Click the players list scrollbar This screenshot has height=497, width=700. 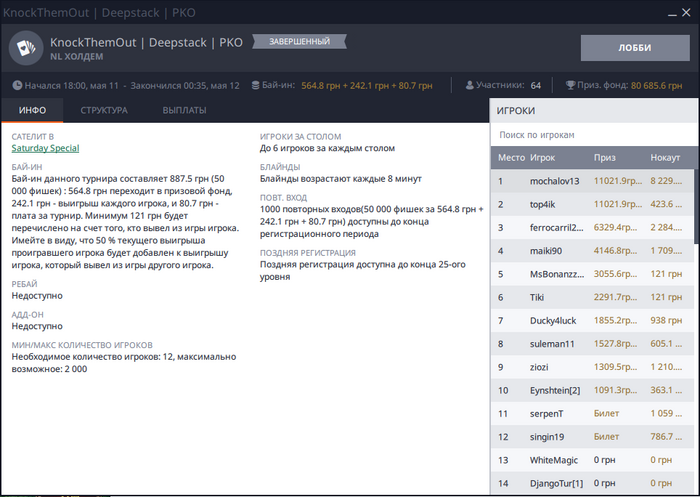click(x=696, y=206)
